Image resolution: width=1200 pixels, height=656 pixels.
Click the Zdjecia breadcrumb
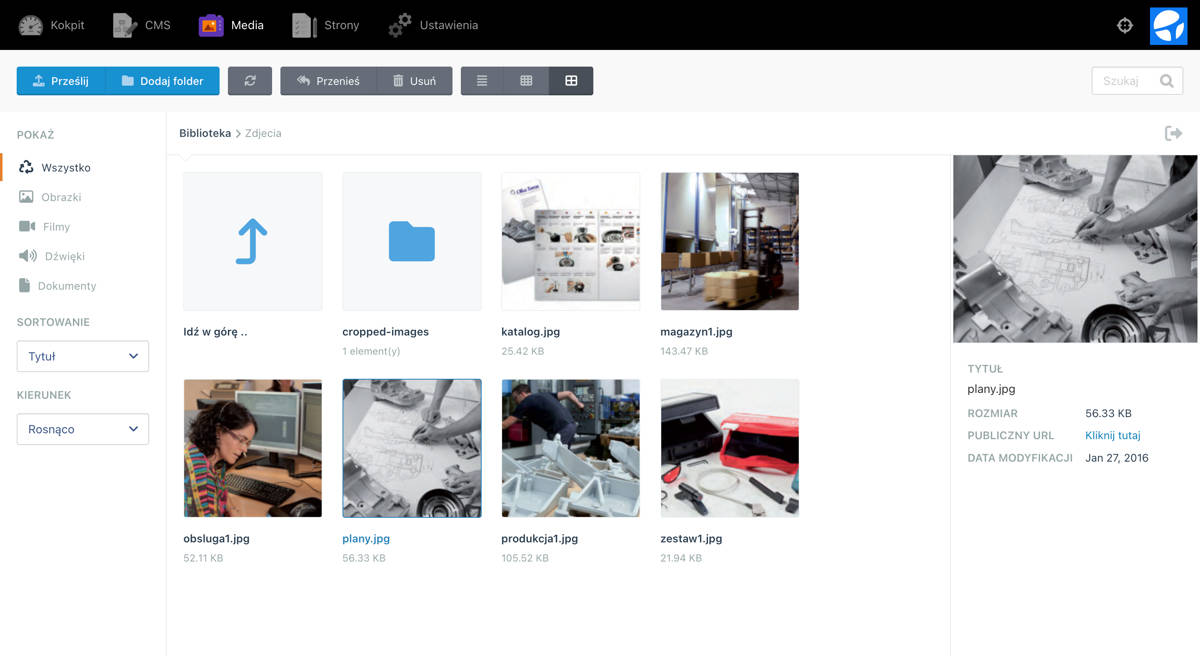263,133
